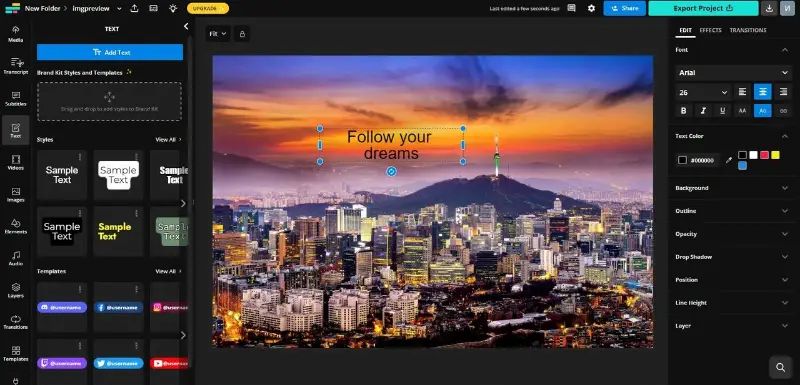
Task: Open the Fit zoom dropdown
Action: [x=218, y=34]
